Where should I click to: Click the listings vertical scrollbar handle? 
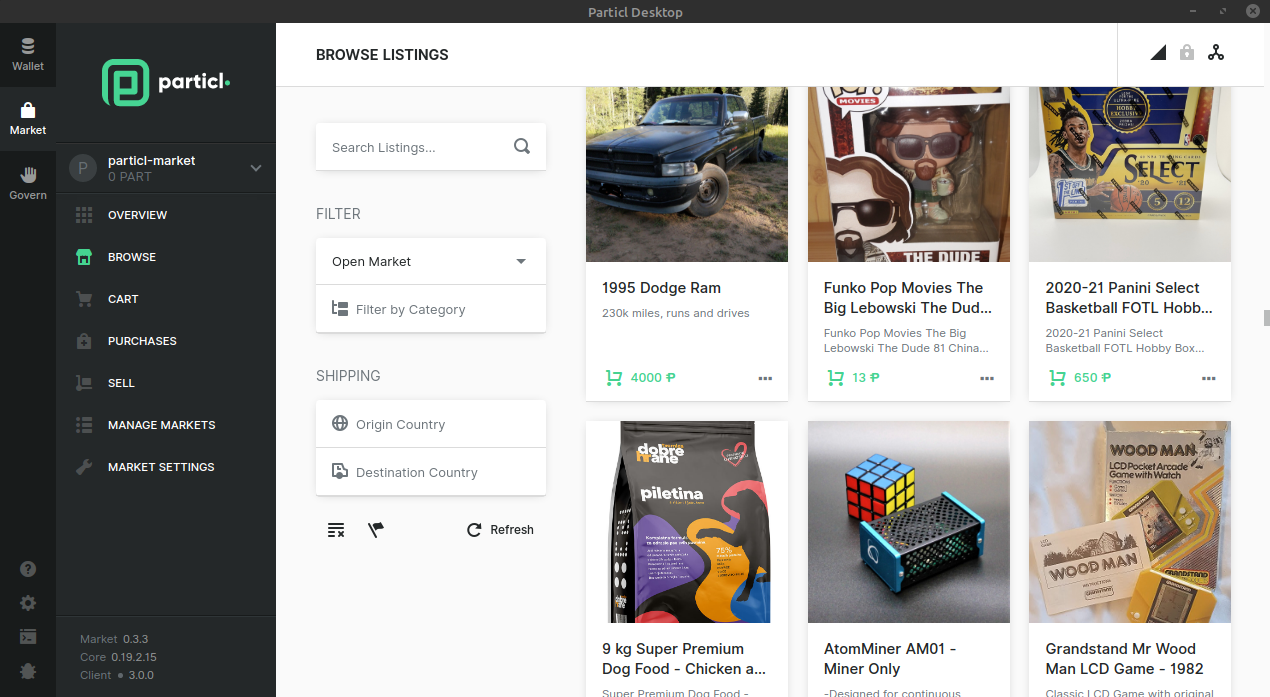[1266, 318]
